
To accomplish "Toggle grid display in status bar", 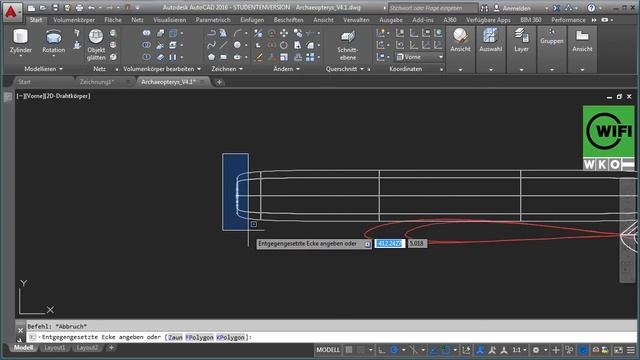I will click(349, 350).
